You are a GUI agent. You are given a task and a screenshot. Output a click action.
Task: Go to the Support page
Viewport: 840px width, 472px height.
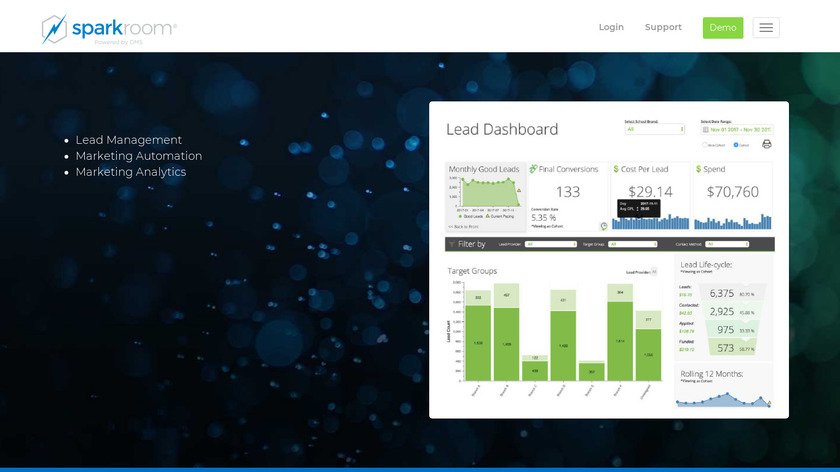tap(663, 27)
